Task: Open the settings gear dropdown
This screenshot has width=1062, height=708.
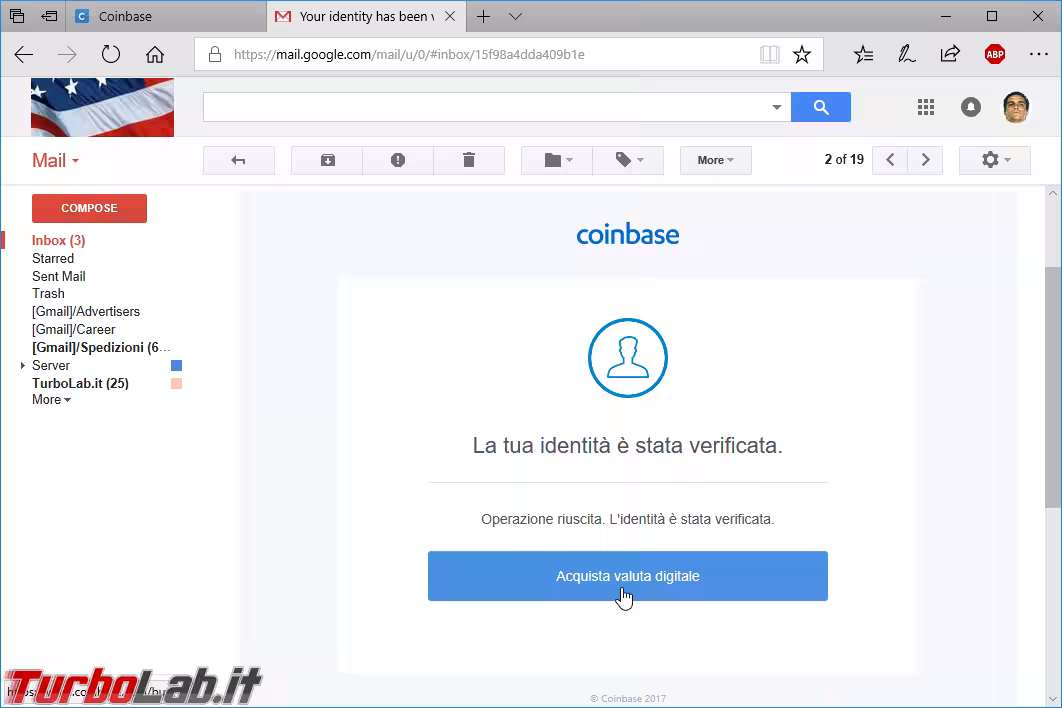Action: (x=995, y=161)
